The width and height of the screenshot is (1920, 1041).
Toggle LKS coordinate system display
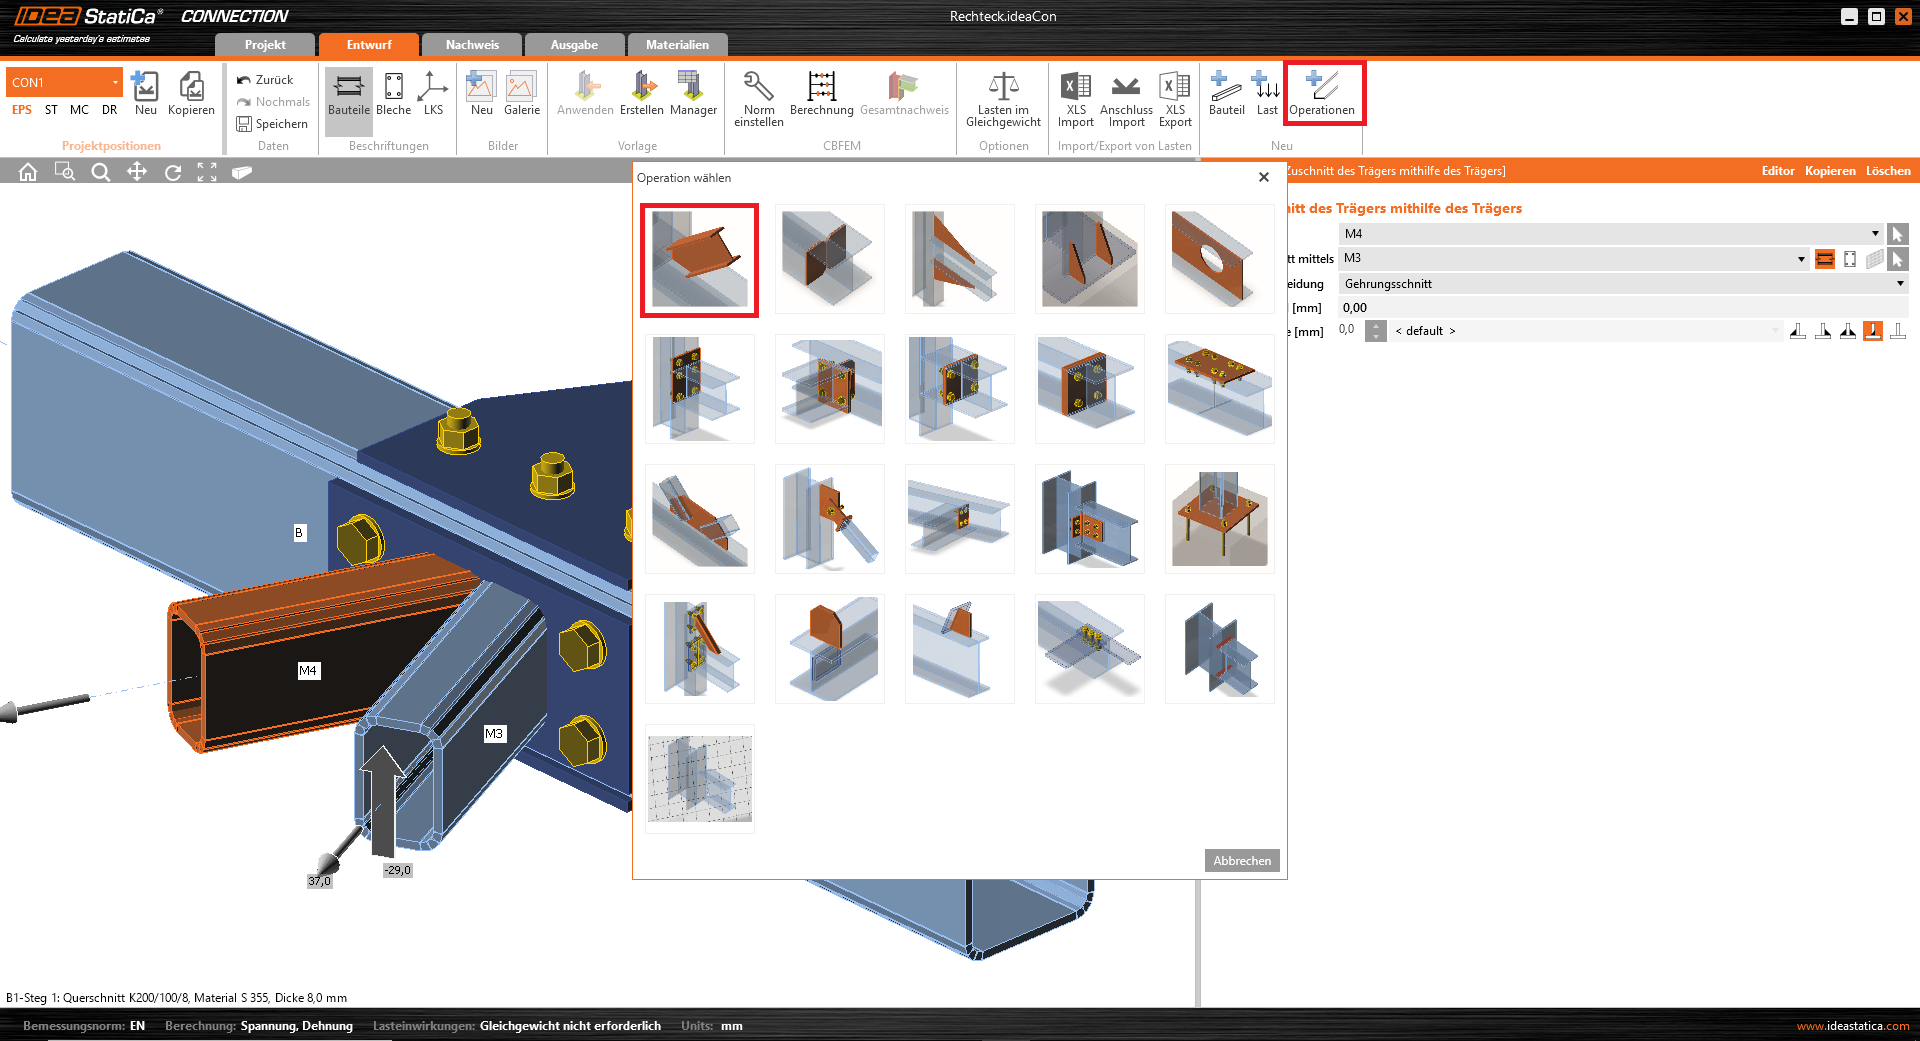(433, 93)
